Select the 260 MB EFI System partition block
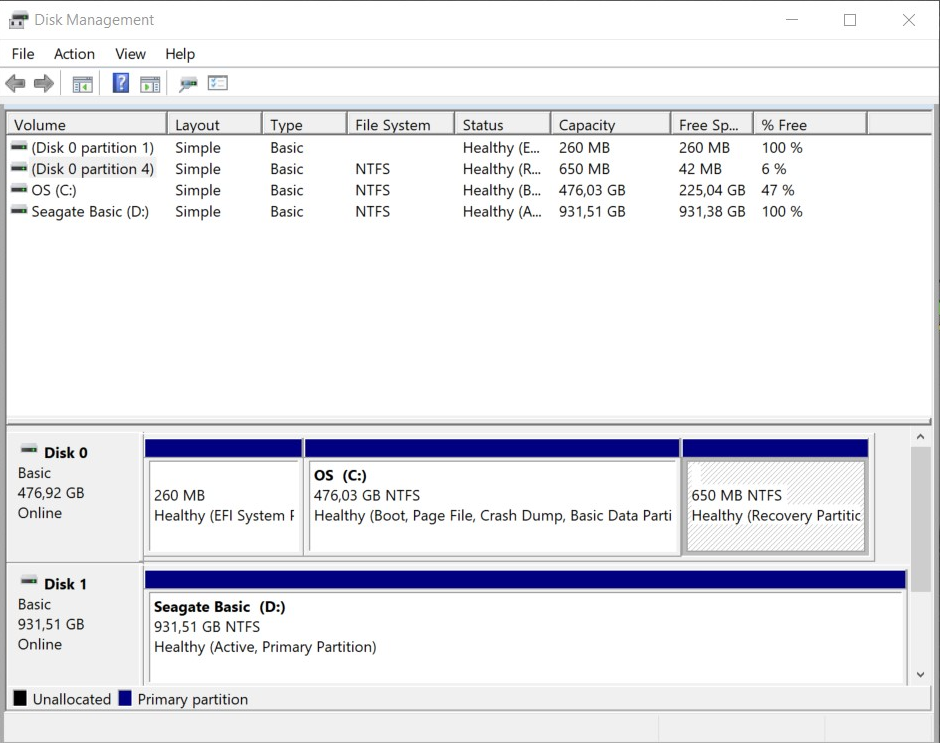 coord(224,496)
